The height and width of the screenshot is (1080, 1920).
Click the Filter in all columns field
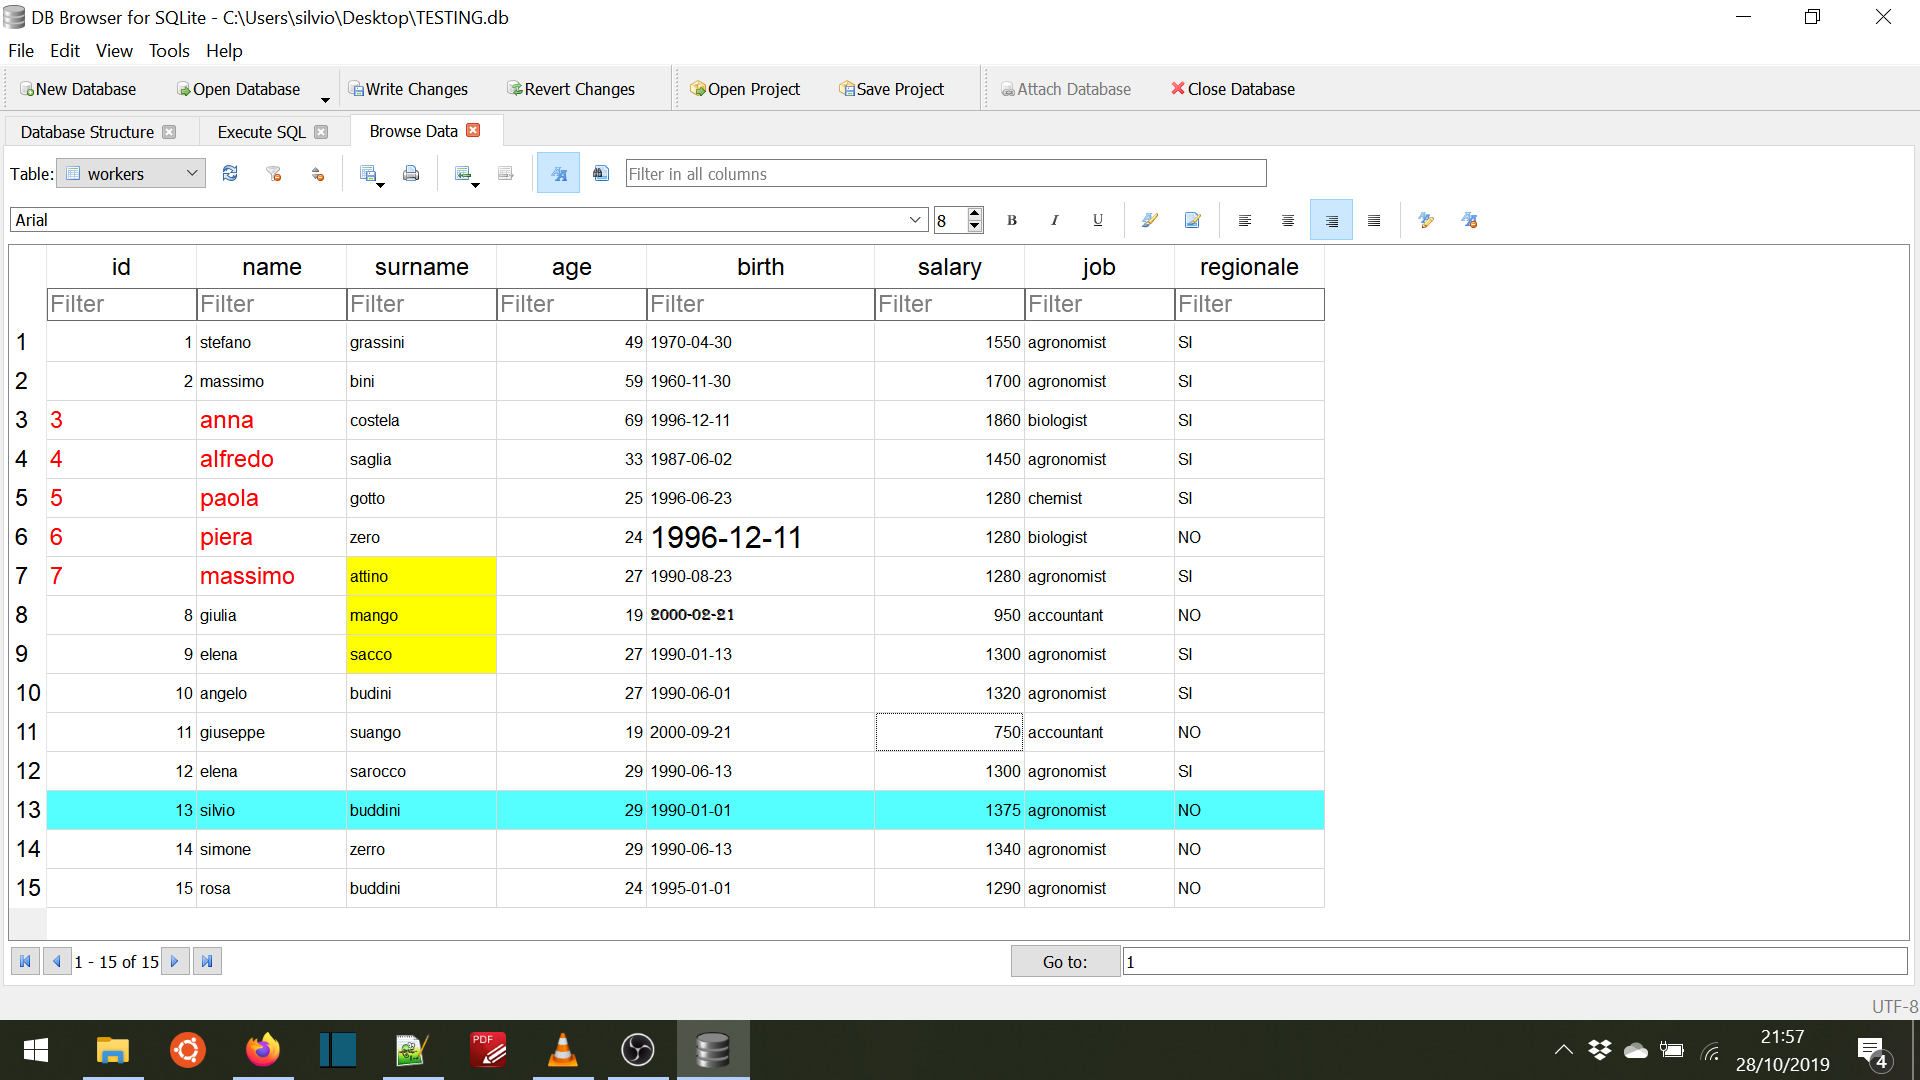tap(944, 172)
